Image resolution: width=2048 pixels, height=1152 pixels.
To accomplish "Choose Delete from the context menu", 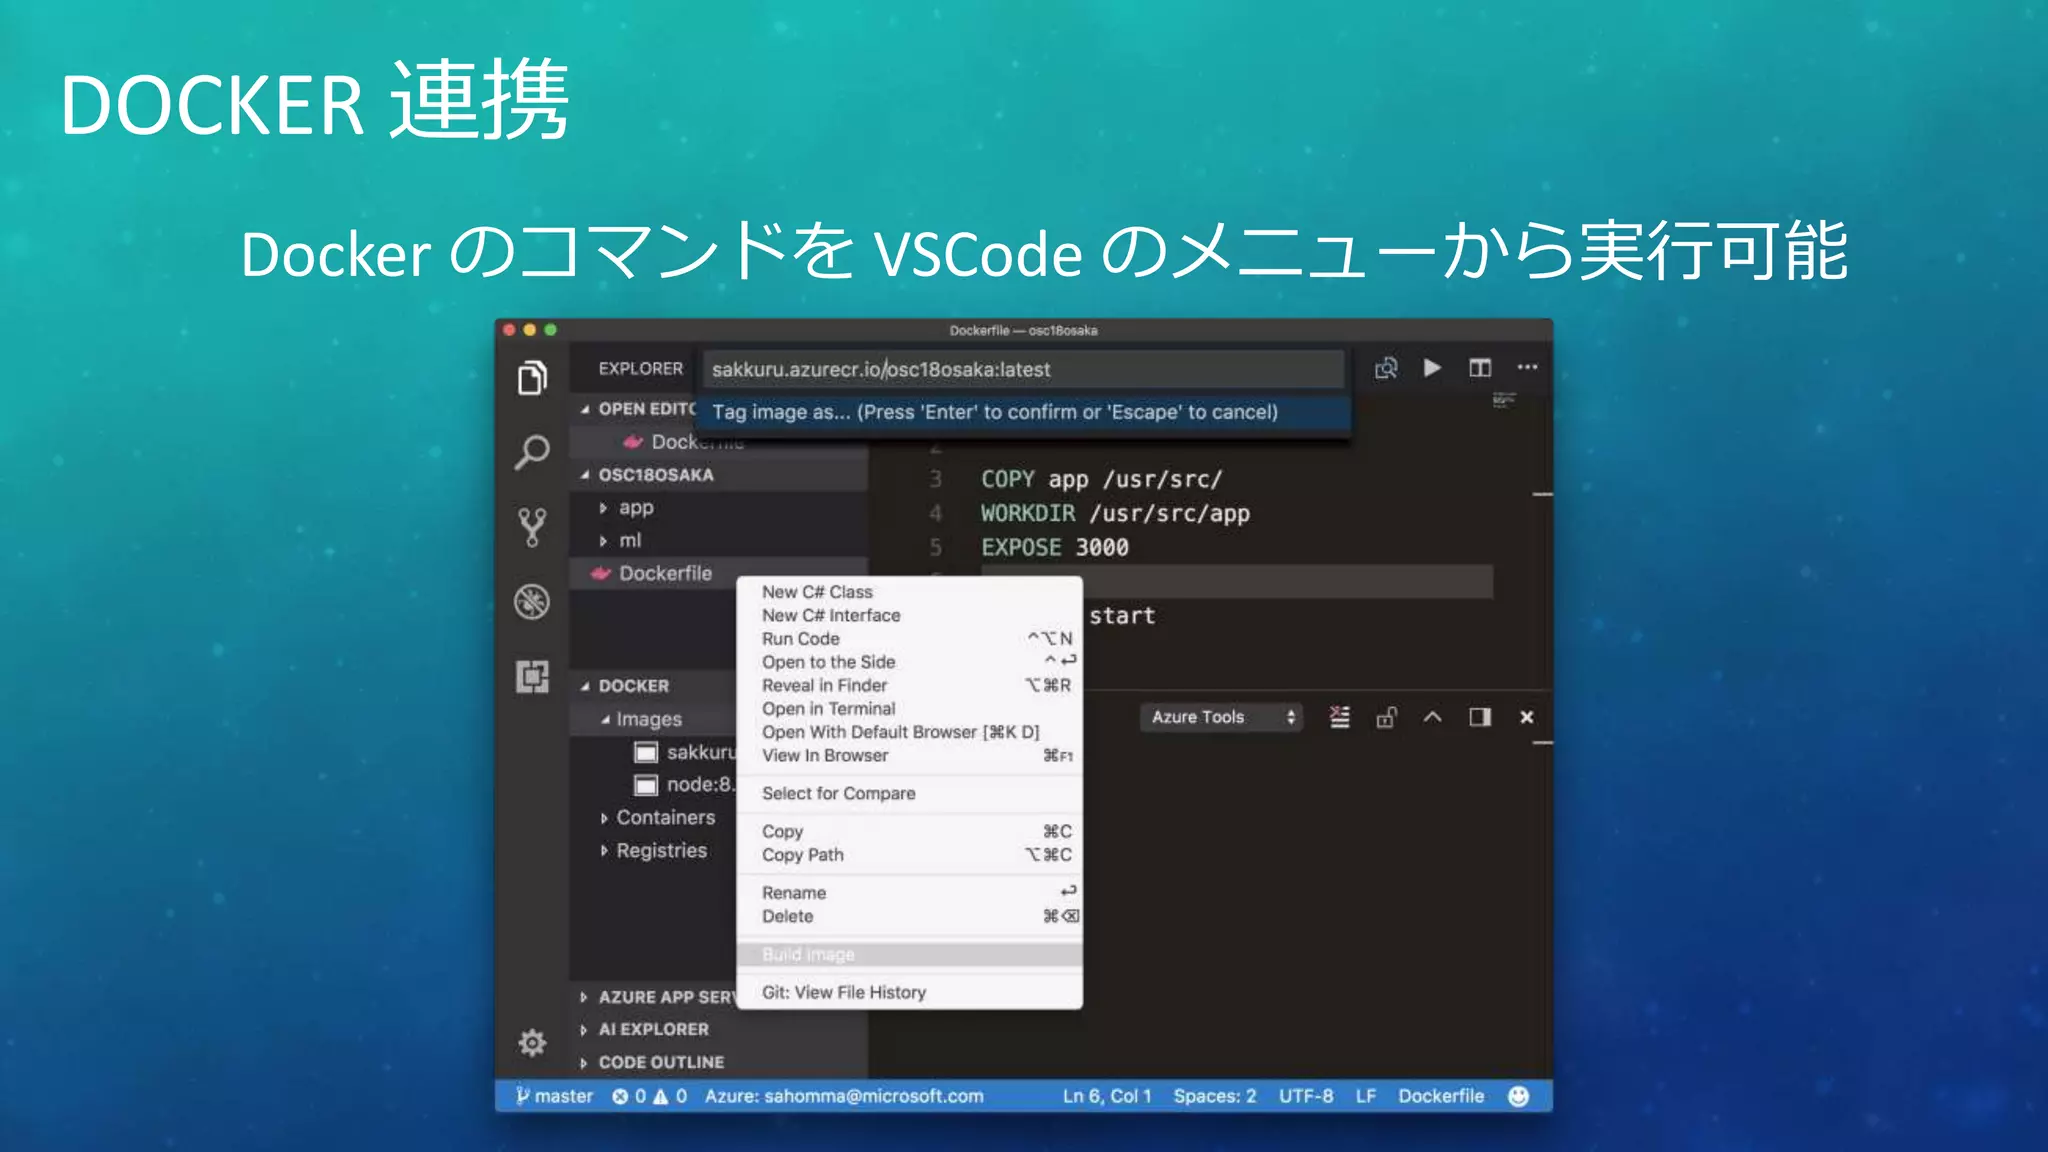I will pos(909,916).
